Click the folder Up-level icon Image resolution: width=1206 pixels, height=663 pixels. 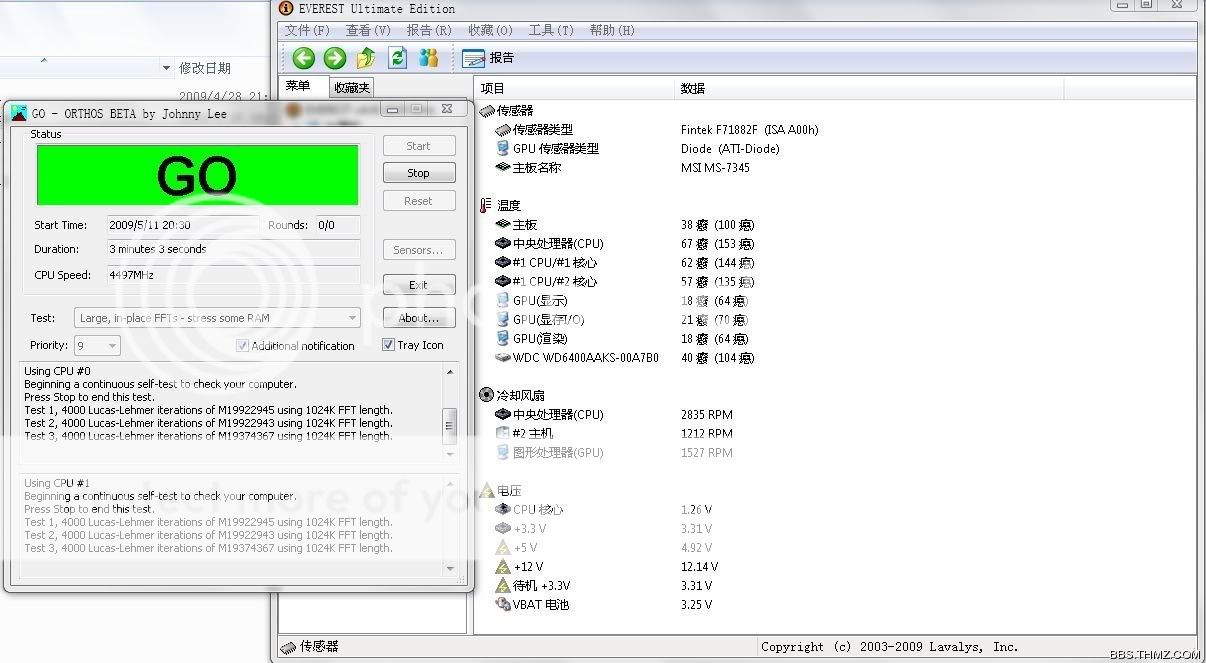pos(366,58)
